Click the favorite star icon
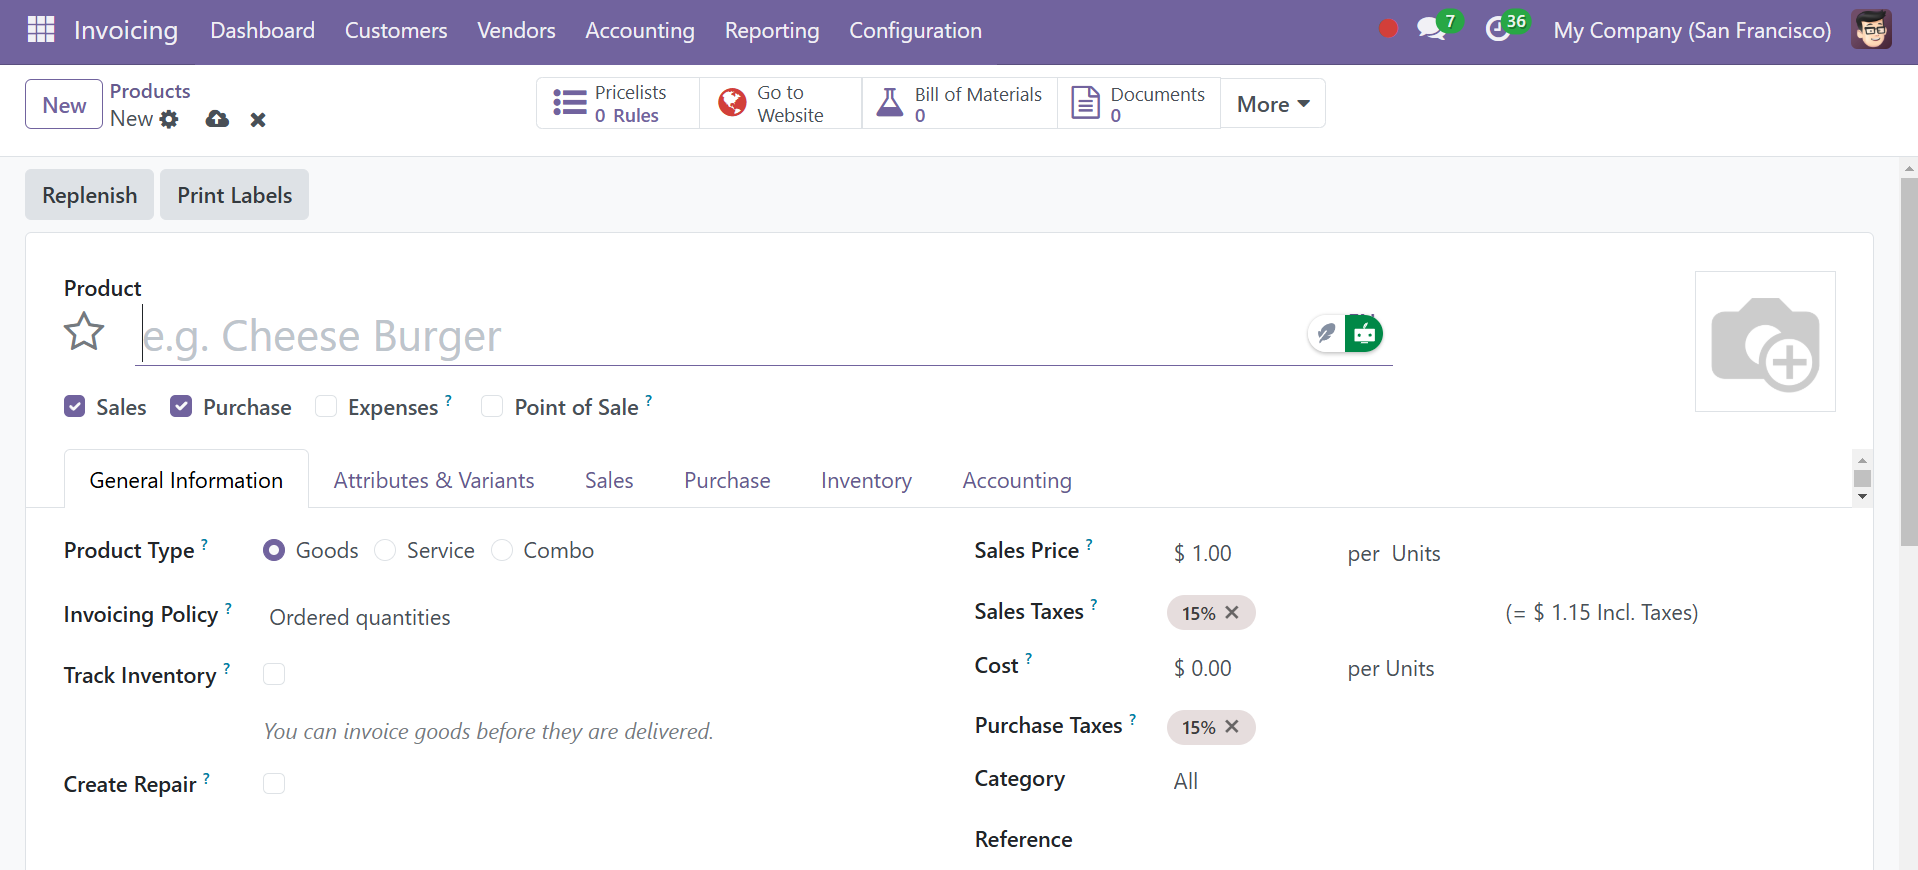Image resolution: width=1918 pixels, height=870 pixels. [x=84, y=332]
